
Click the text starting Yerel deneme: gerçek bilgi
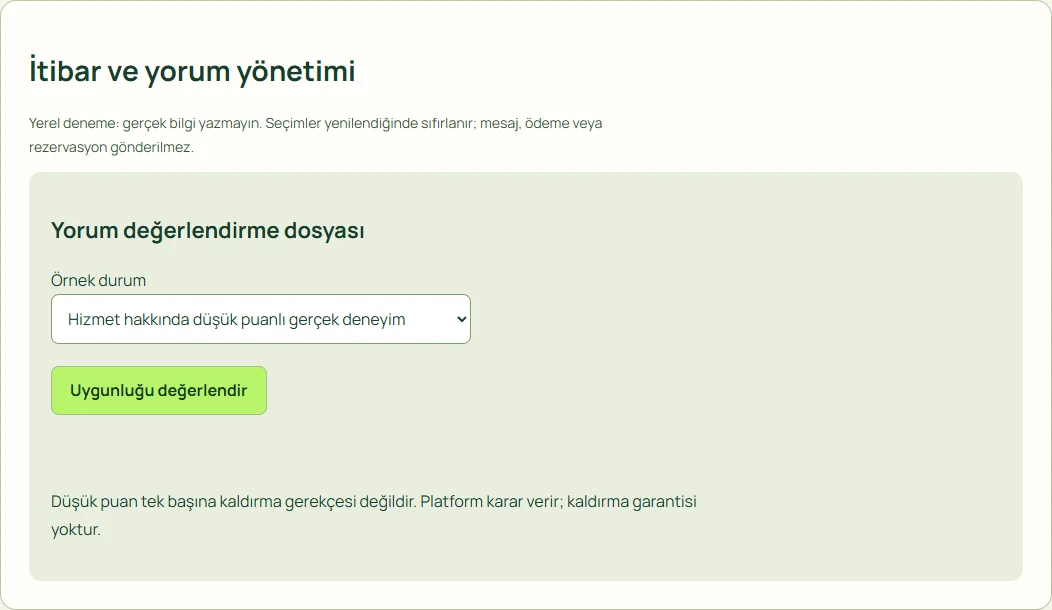(315, 135)
